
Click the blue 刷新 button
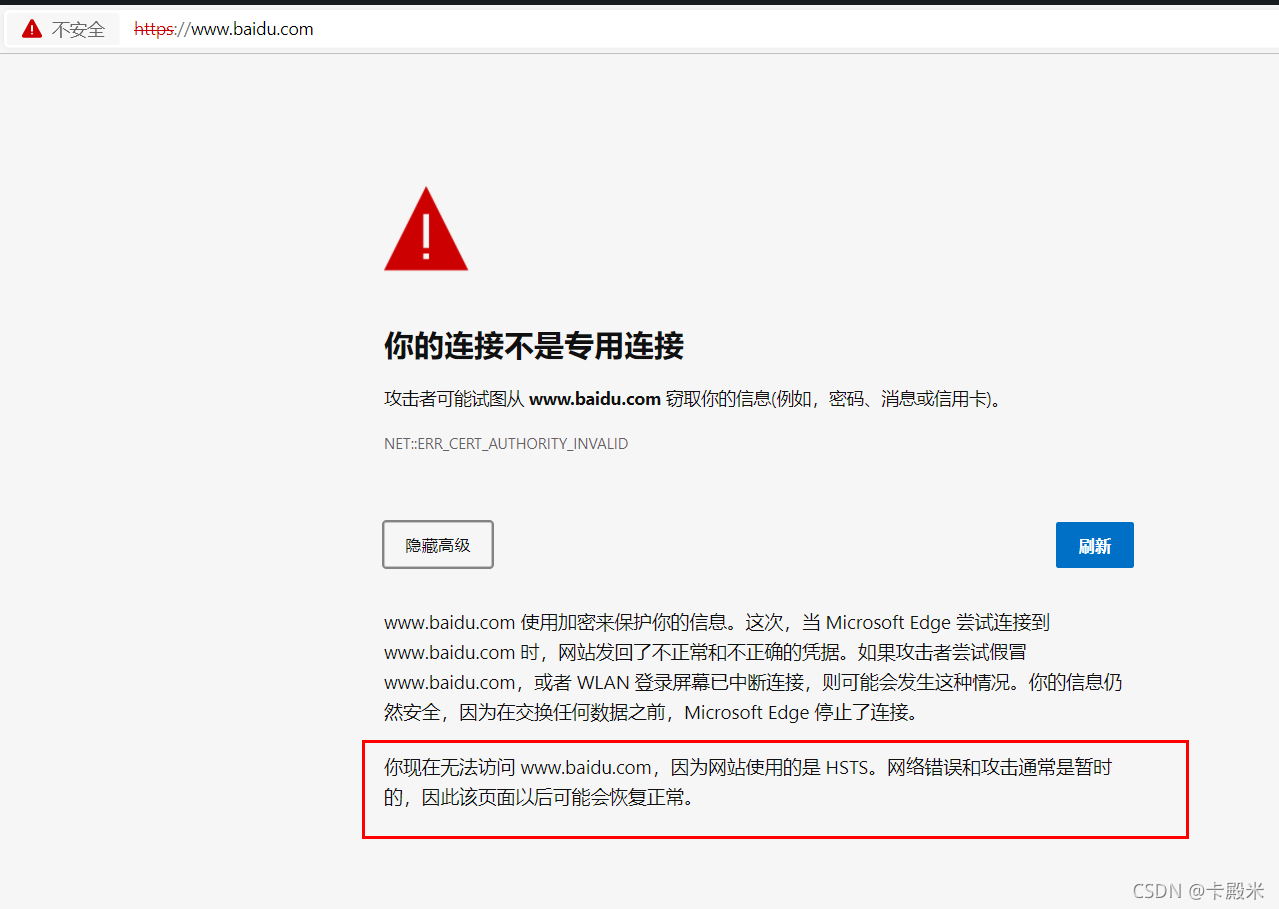(1095, 545)
